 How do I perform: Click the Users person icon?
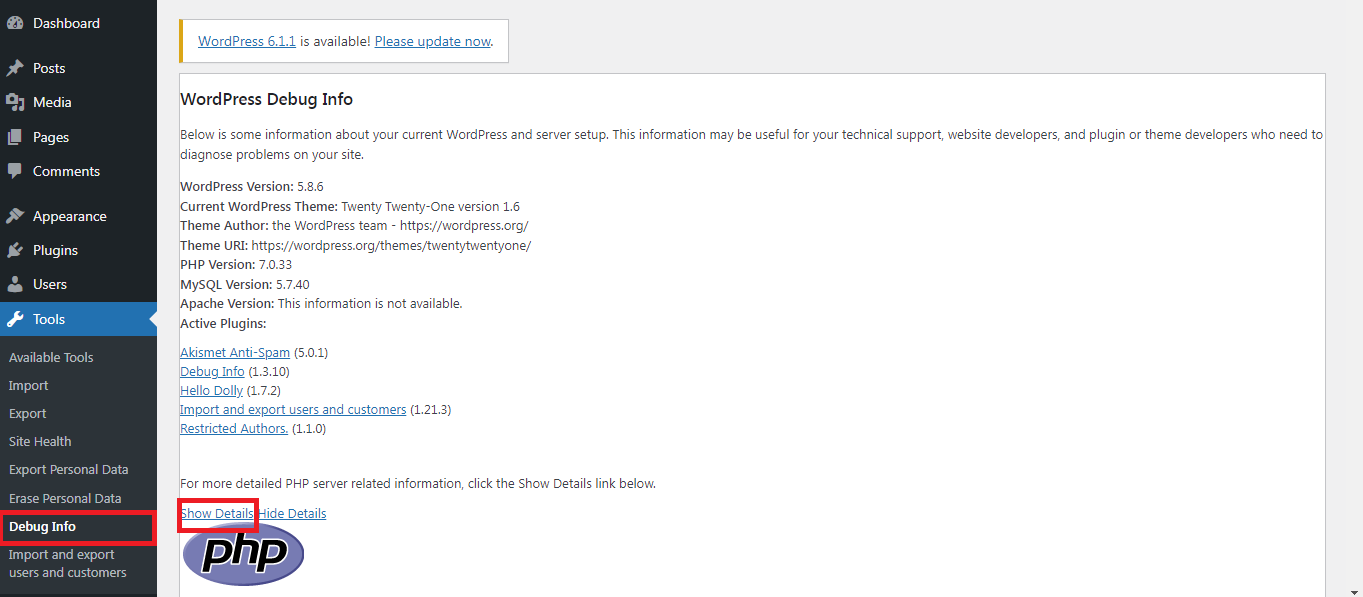click(15, 284)
